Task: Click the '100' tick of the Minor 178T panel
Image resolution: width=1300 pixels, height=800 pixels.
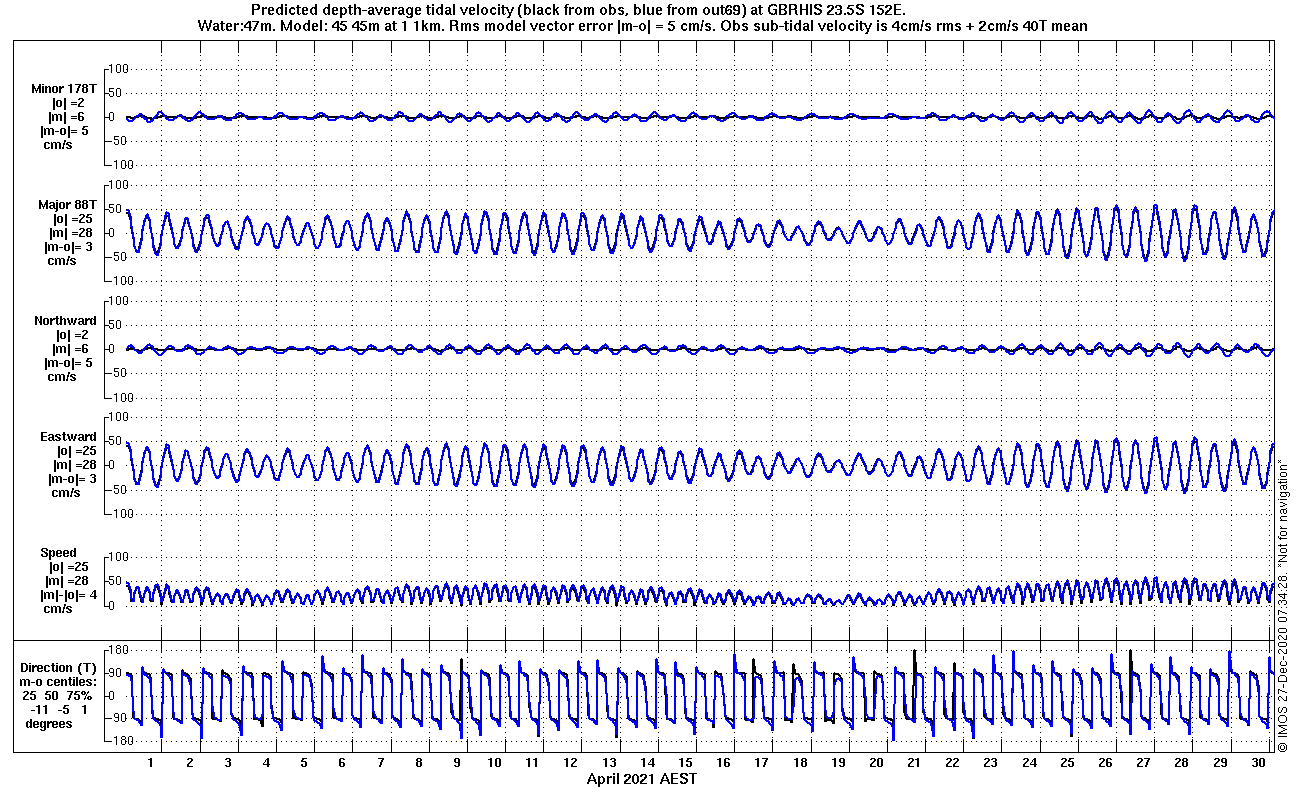Action: [120, 69]
